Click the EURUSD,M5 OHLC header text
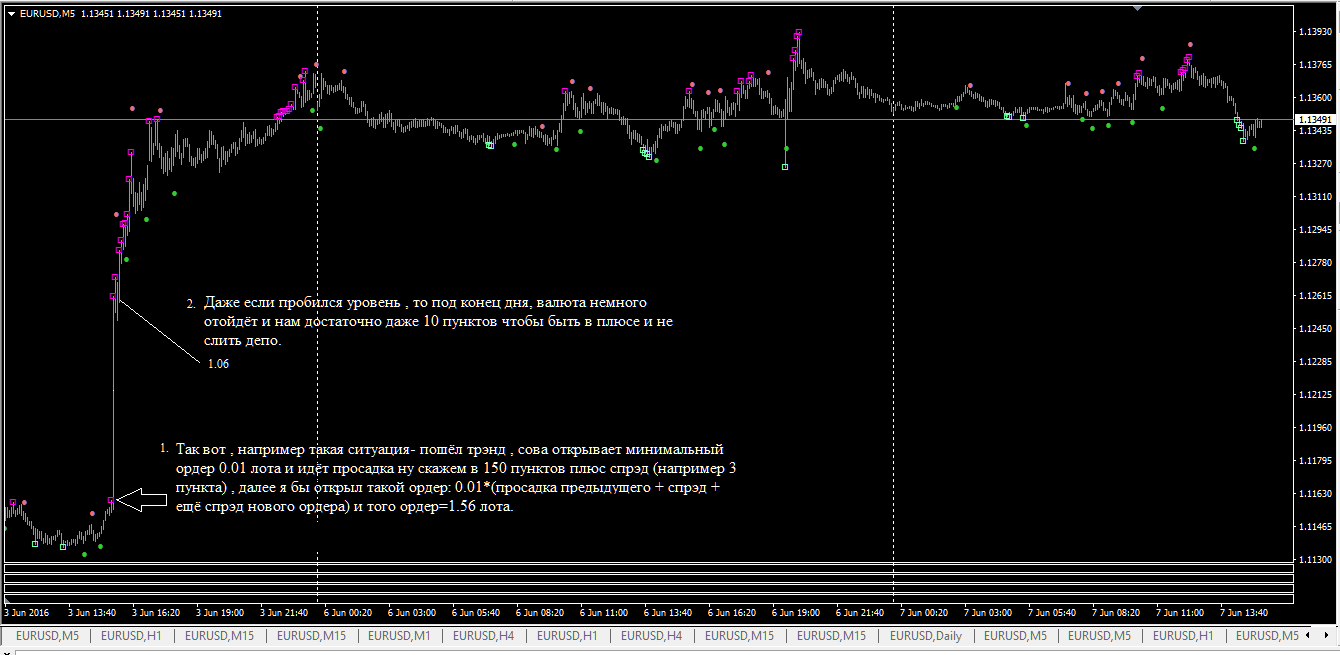The height and width of the screenshot is (655, 1340). click(x=120, y=14)
